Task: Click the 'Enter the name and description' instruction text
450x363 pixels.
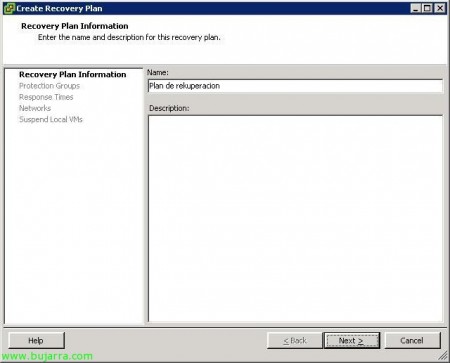Action: (129, 37)
